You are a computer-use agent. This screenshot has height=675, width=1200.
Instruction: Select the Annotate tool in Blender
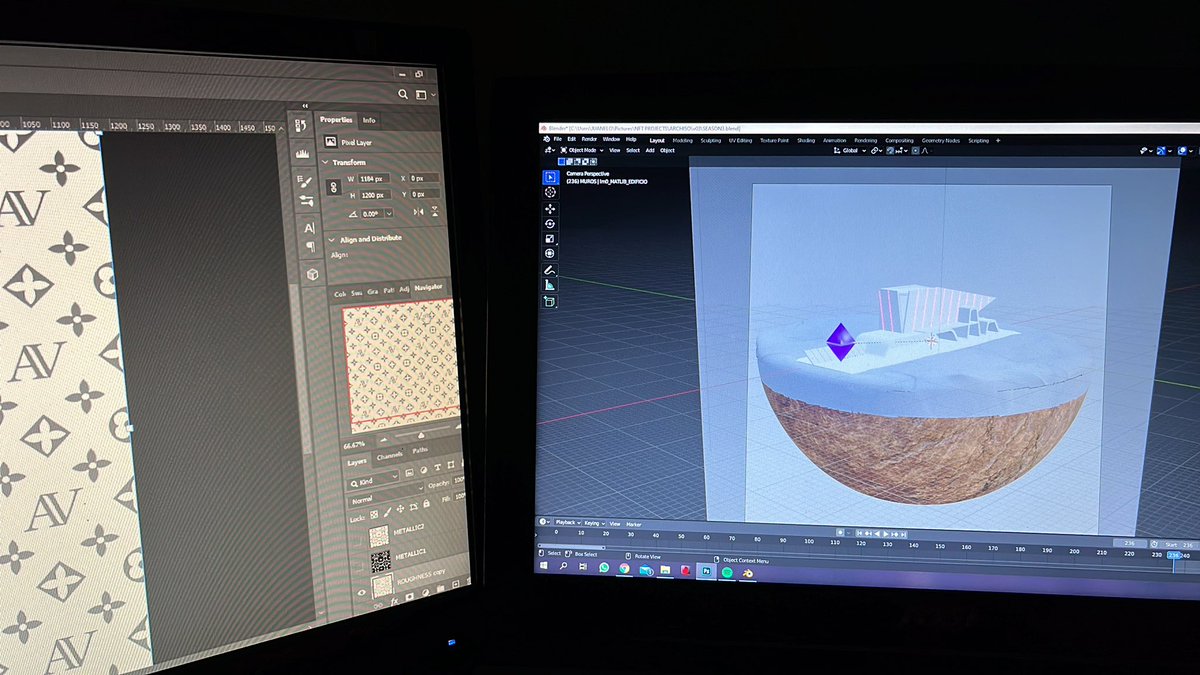(550, 271)
